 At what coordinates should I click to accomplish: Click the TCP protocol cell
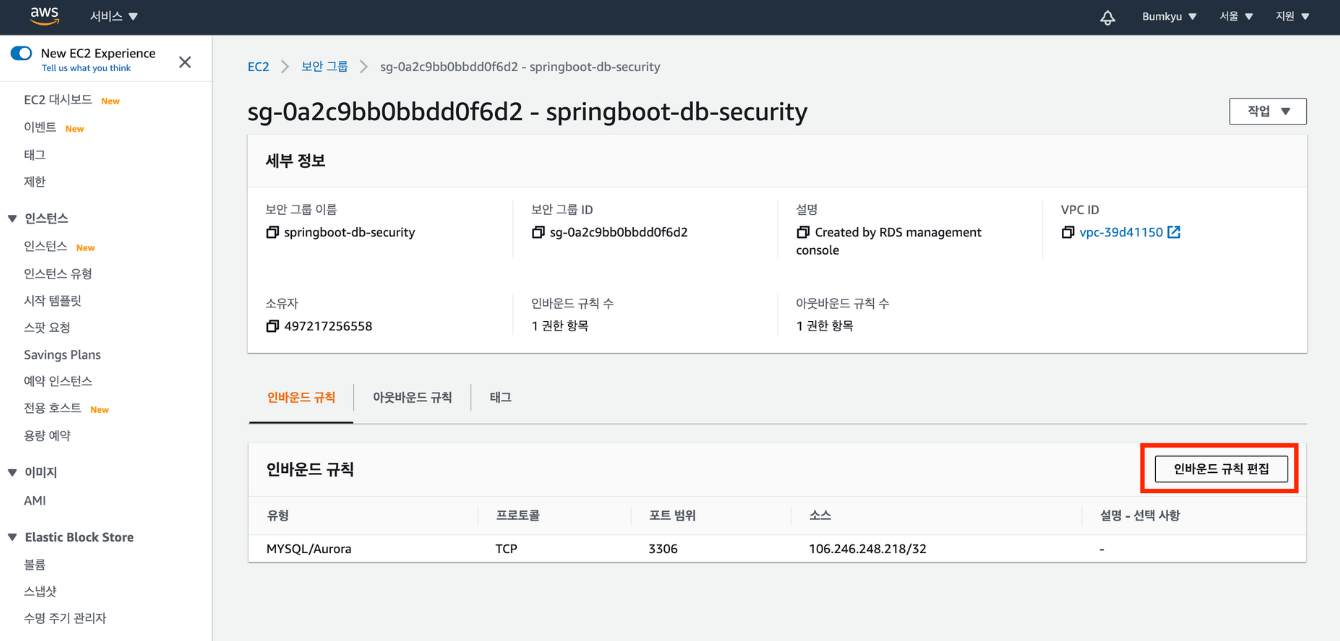pyautogui.click(x=506, y=549)
